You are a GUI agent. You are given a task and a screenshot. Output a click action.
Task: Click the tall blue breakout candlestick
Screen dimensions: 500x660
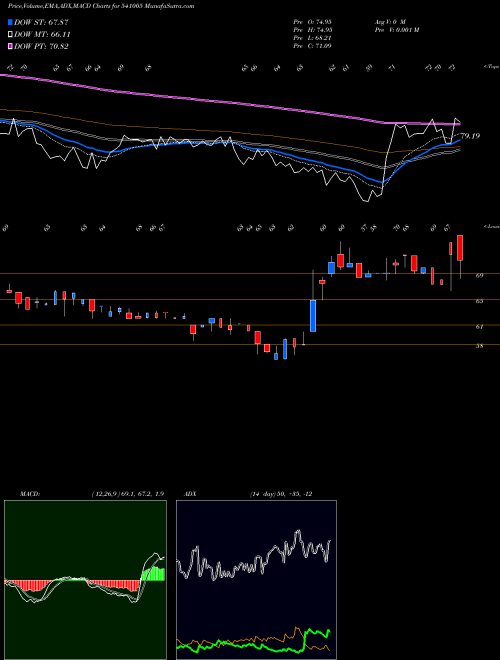coord(313,316)
